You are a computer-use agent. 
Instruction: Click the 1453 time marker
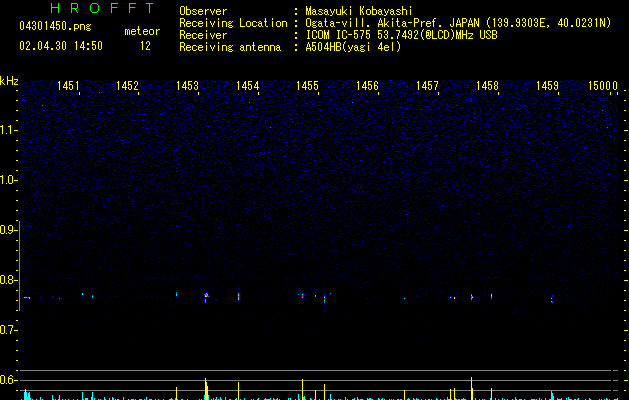point(187,86)
